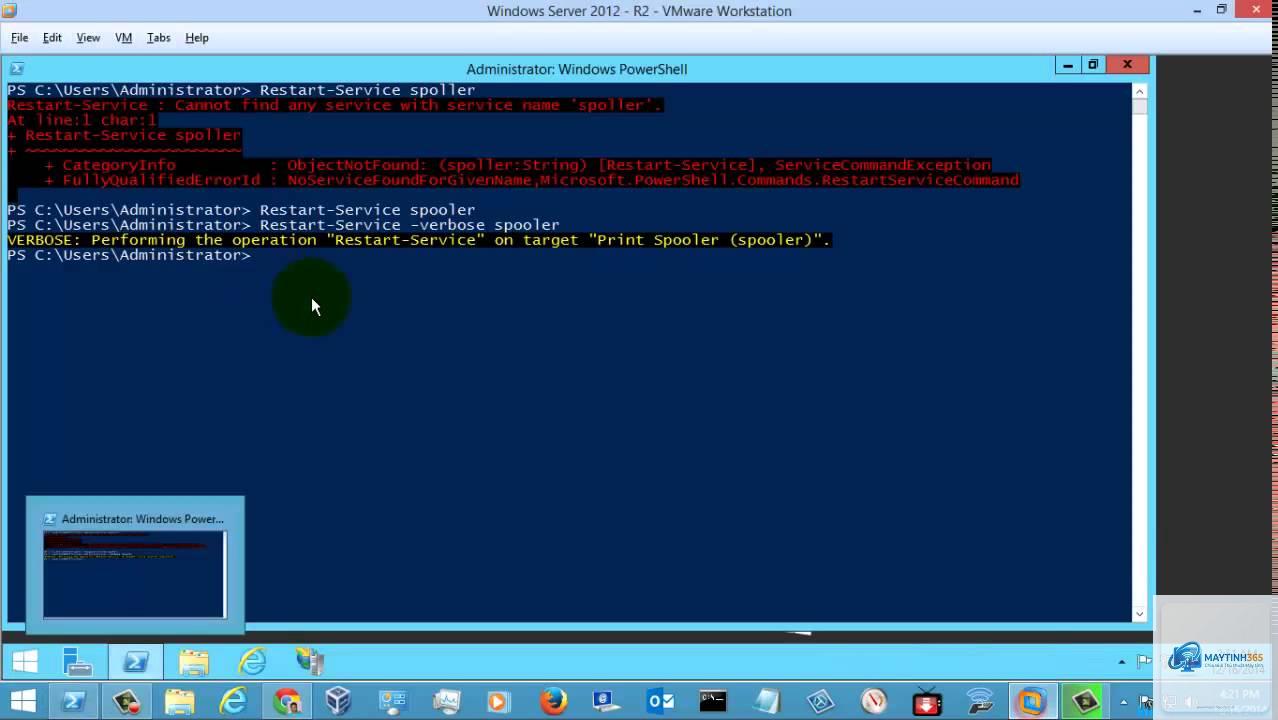Click PowerShell scrollbar up arrow
The height and width of the screenshot is (720, 1278).
pos(1140,91)
